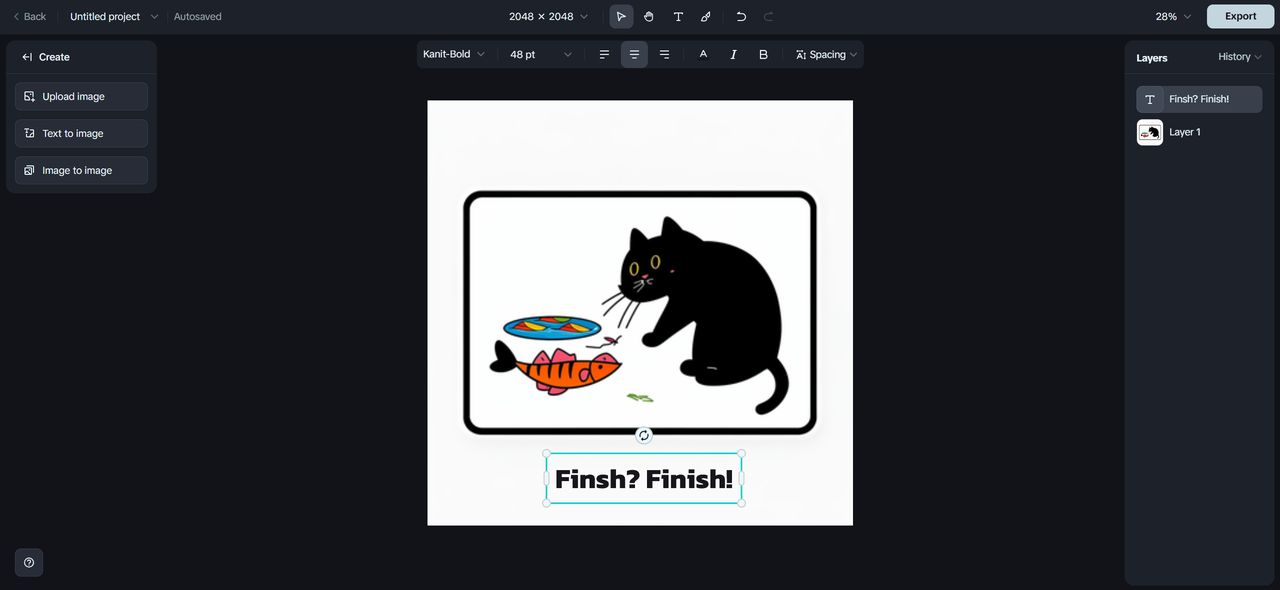Align text to the right

coord(664,55)
